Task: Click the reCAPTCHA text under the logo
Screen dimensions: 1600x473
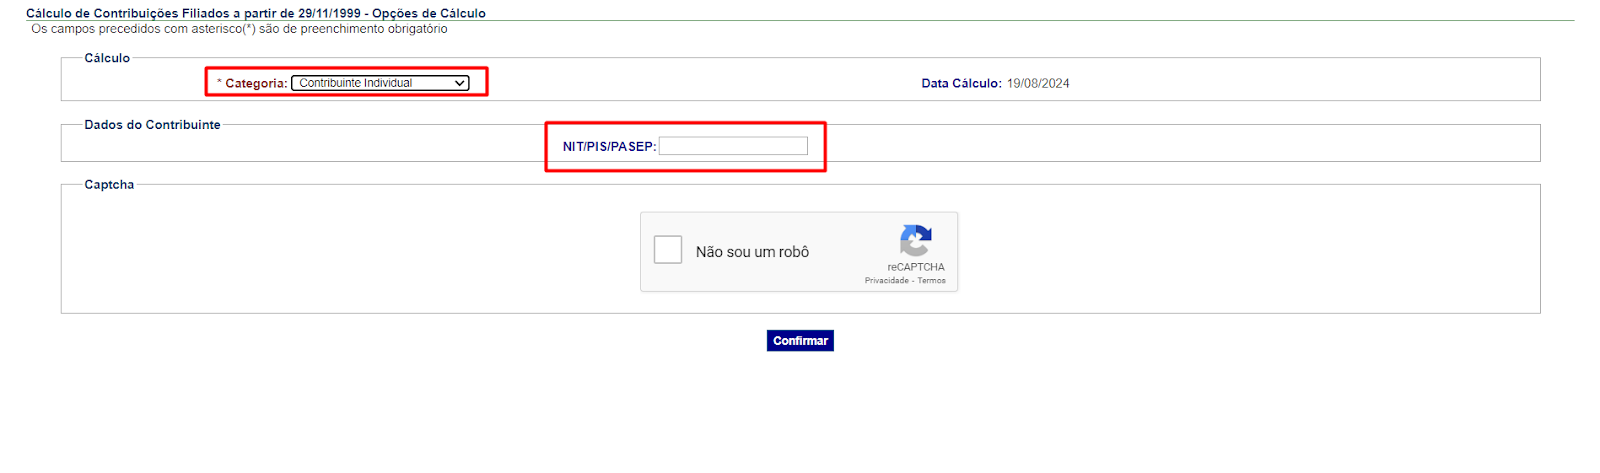Action: point(916,267)
